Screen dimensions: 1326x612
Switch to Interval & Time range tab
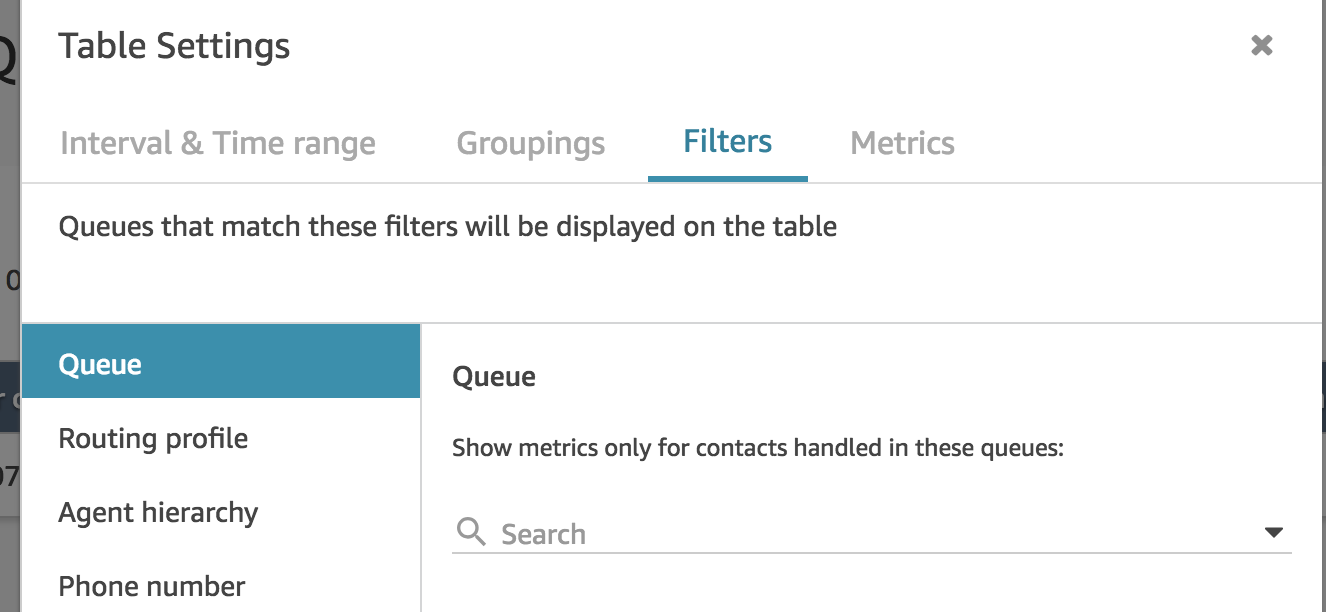point(218,143)
